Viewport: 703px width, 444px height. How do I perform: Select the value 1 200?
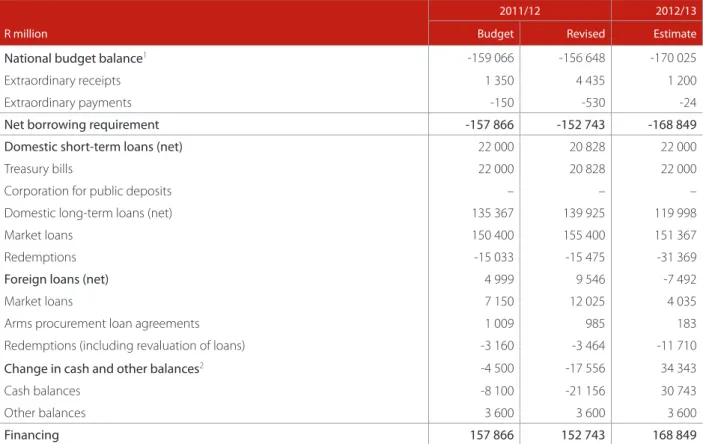[x=682, y=80]
